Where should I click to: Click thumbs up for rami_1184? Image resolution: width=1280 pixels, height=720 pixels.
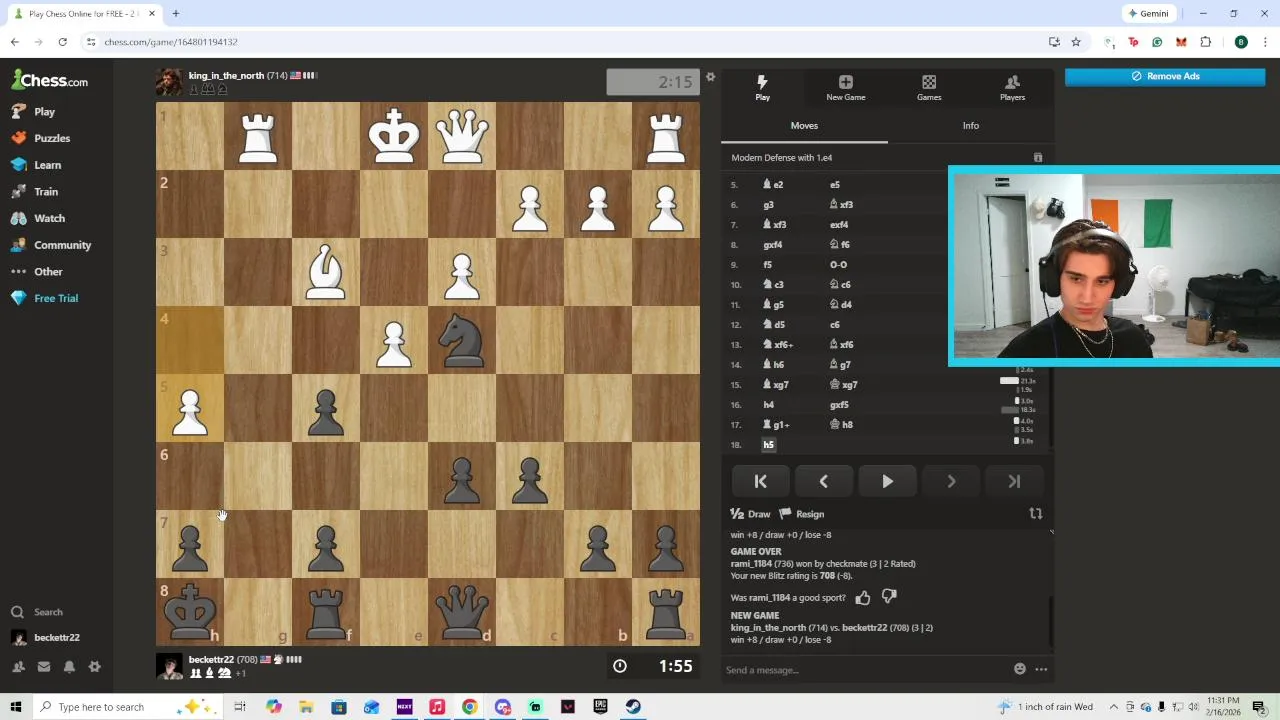(863, 598)
